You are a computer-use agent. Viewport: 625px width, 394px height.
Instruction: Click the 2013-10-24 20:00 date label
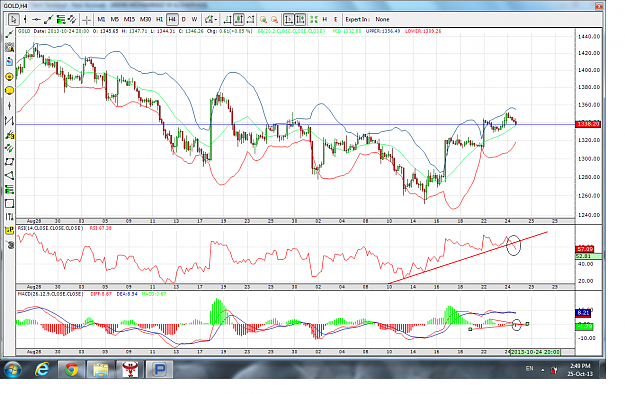(x=535, y=352)
